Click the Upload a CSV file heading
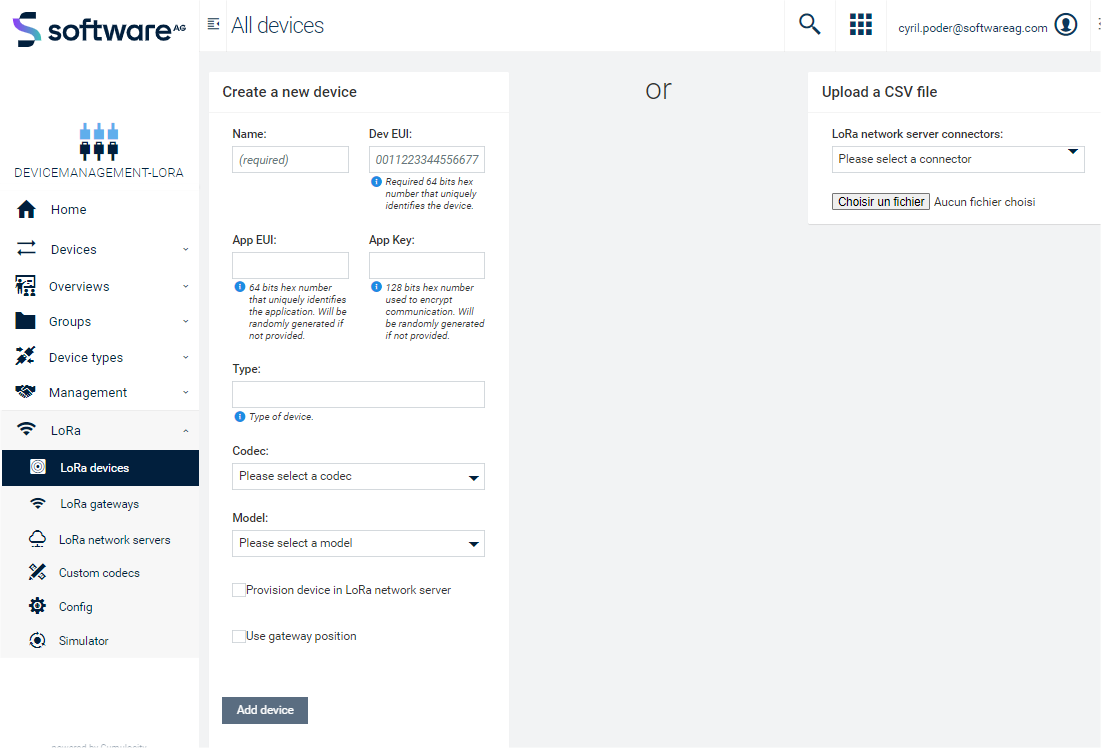Image resolution: width=1101 pixels, height=748 pixels. 879,92
